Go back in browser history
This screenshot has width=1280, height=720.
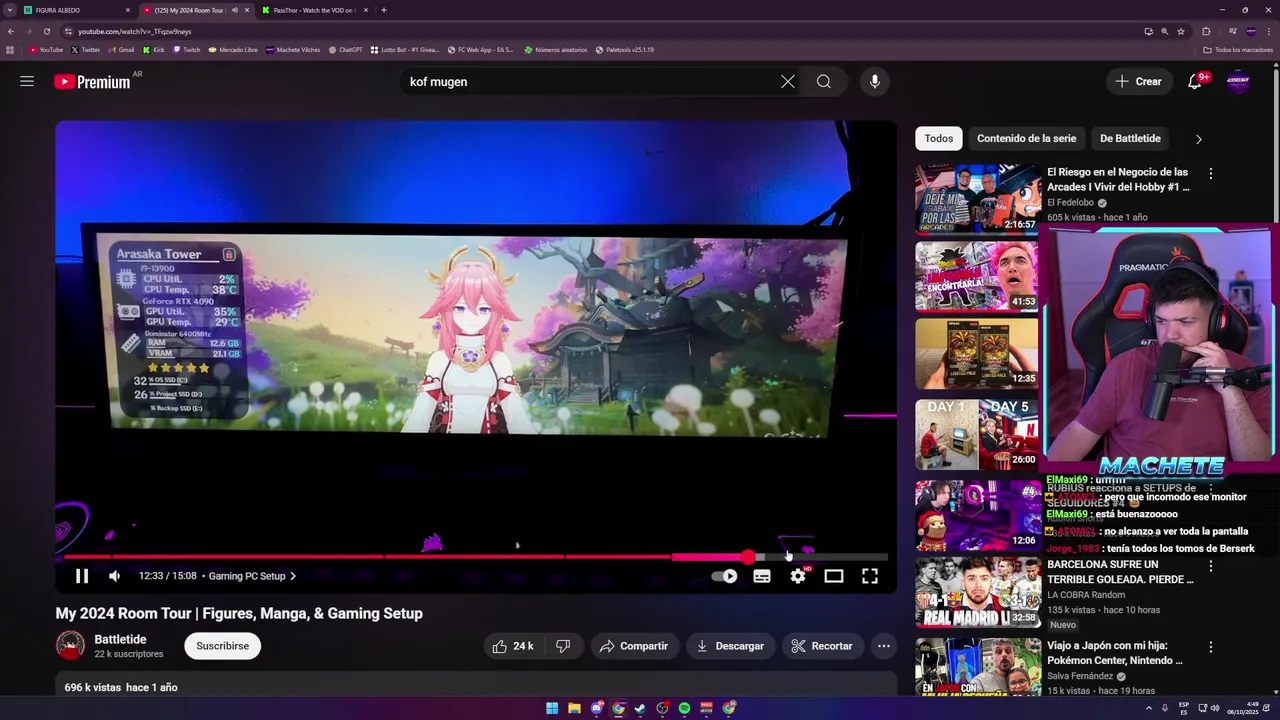[11, 31]
